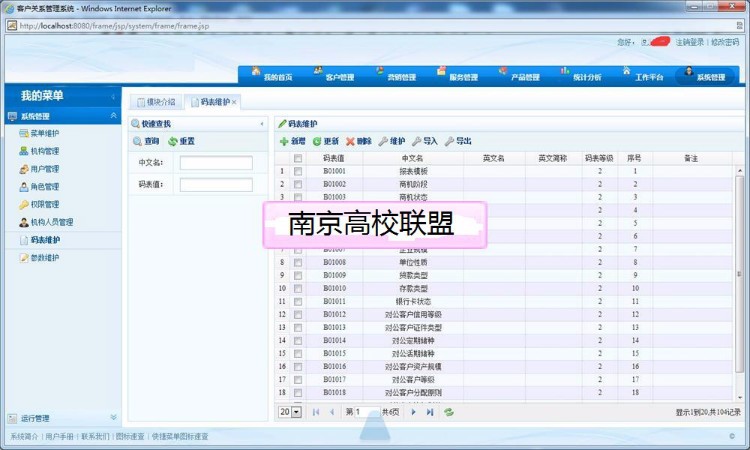The image size is (750, 450).
Task: Click the 注销登录 link
Action: [689, 43]
